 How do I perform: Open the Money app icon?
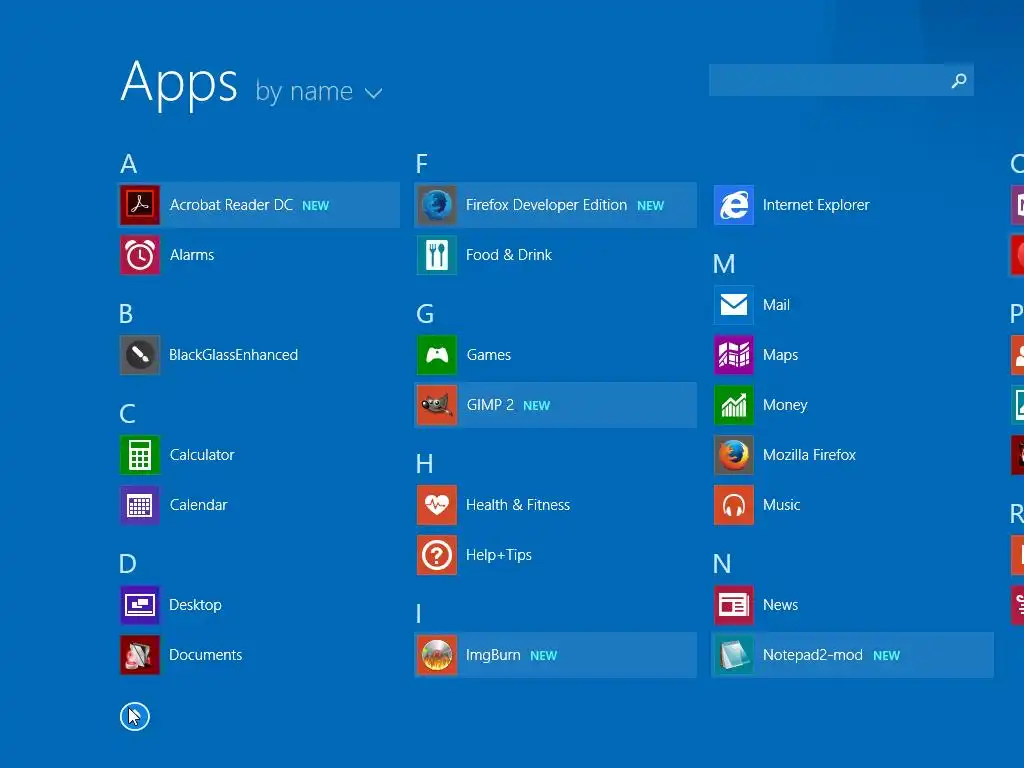pos(734,405)
